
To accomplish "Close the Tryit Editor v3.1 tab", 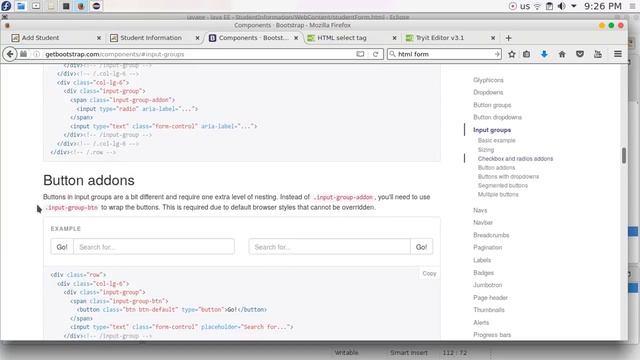I will click(x=493, y=38).
